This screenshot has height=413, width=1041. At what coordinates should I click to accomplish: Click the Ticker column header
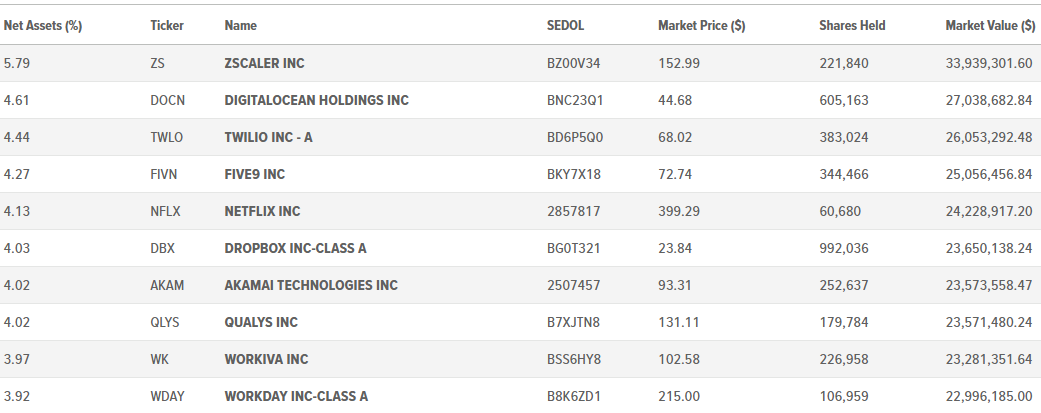coord(167,26)
